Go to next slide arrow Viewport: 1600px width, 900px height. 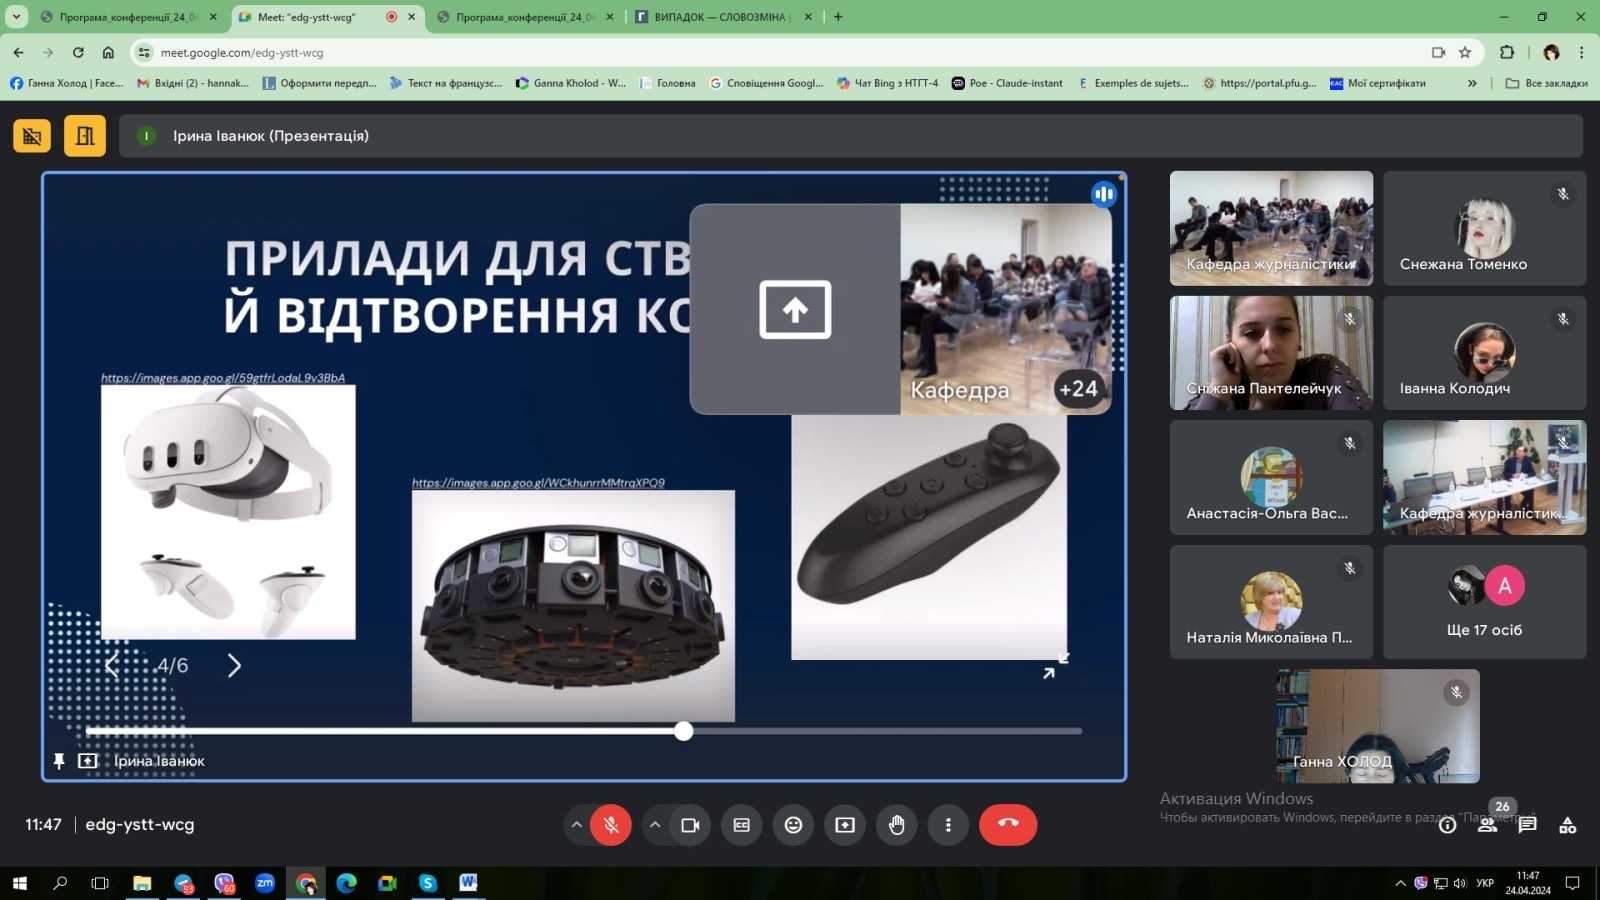[x=234, y=666]
